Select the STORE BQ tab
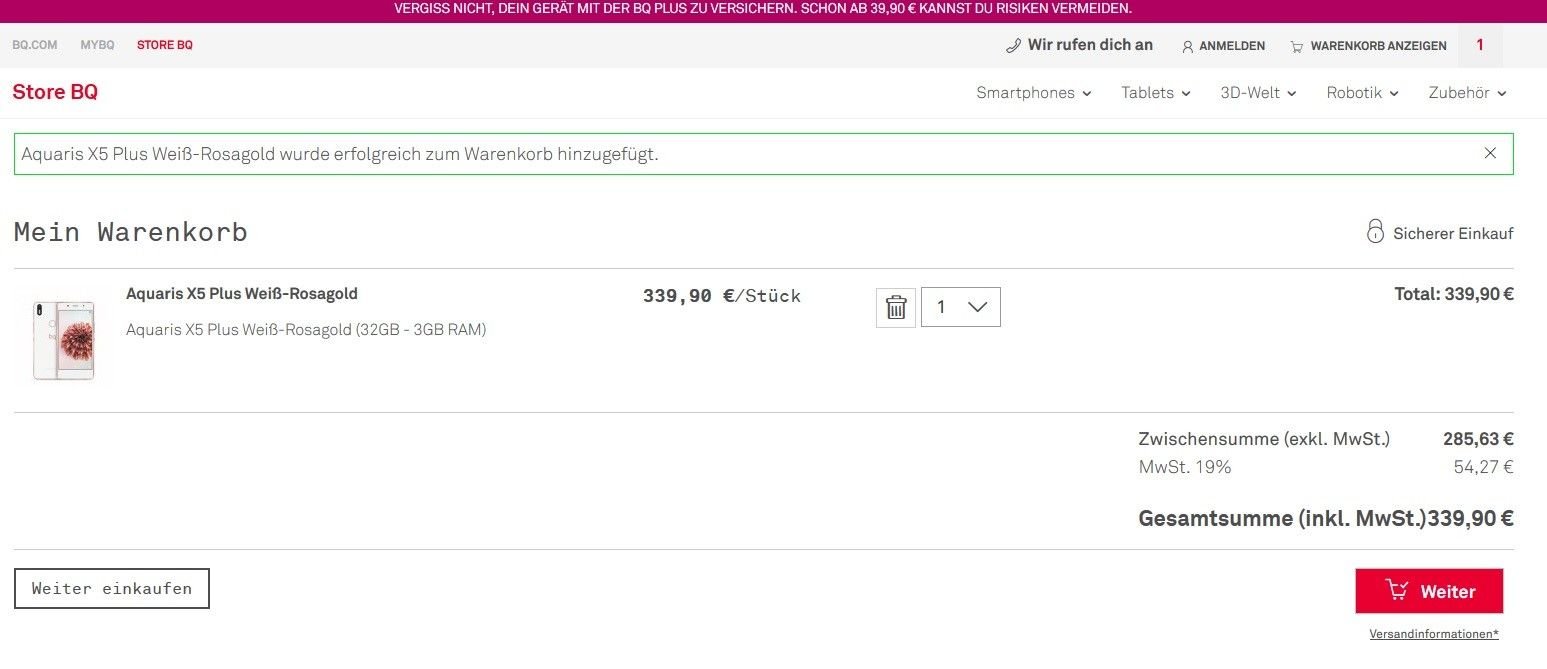Image resolution: width=1547 pixels, height=669 pixels. tap(165, 45)
